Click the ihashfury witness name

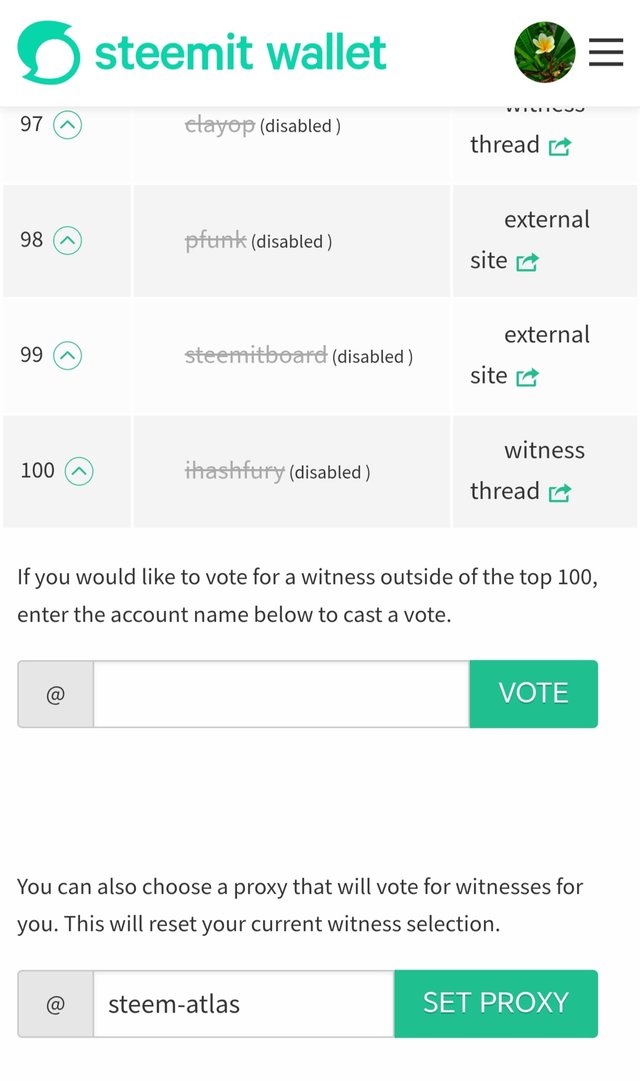[x=235, y=471]
